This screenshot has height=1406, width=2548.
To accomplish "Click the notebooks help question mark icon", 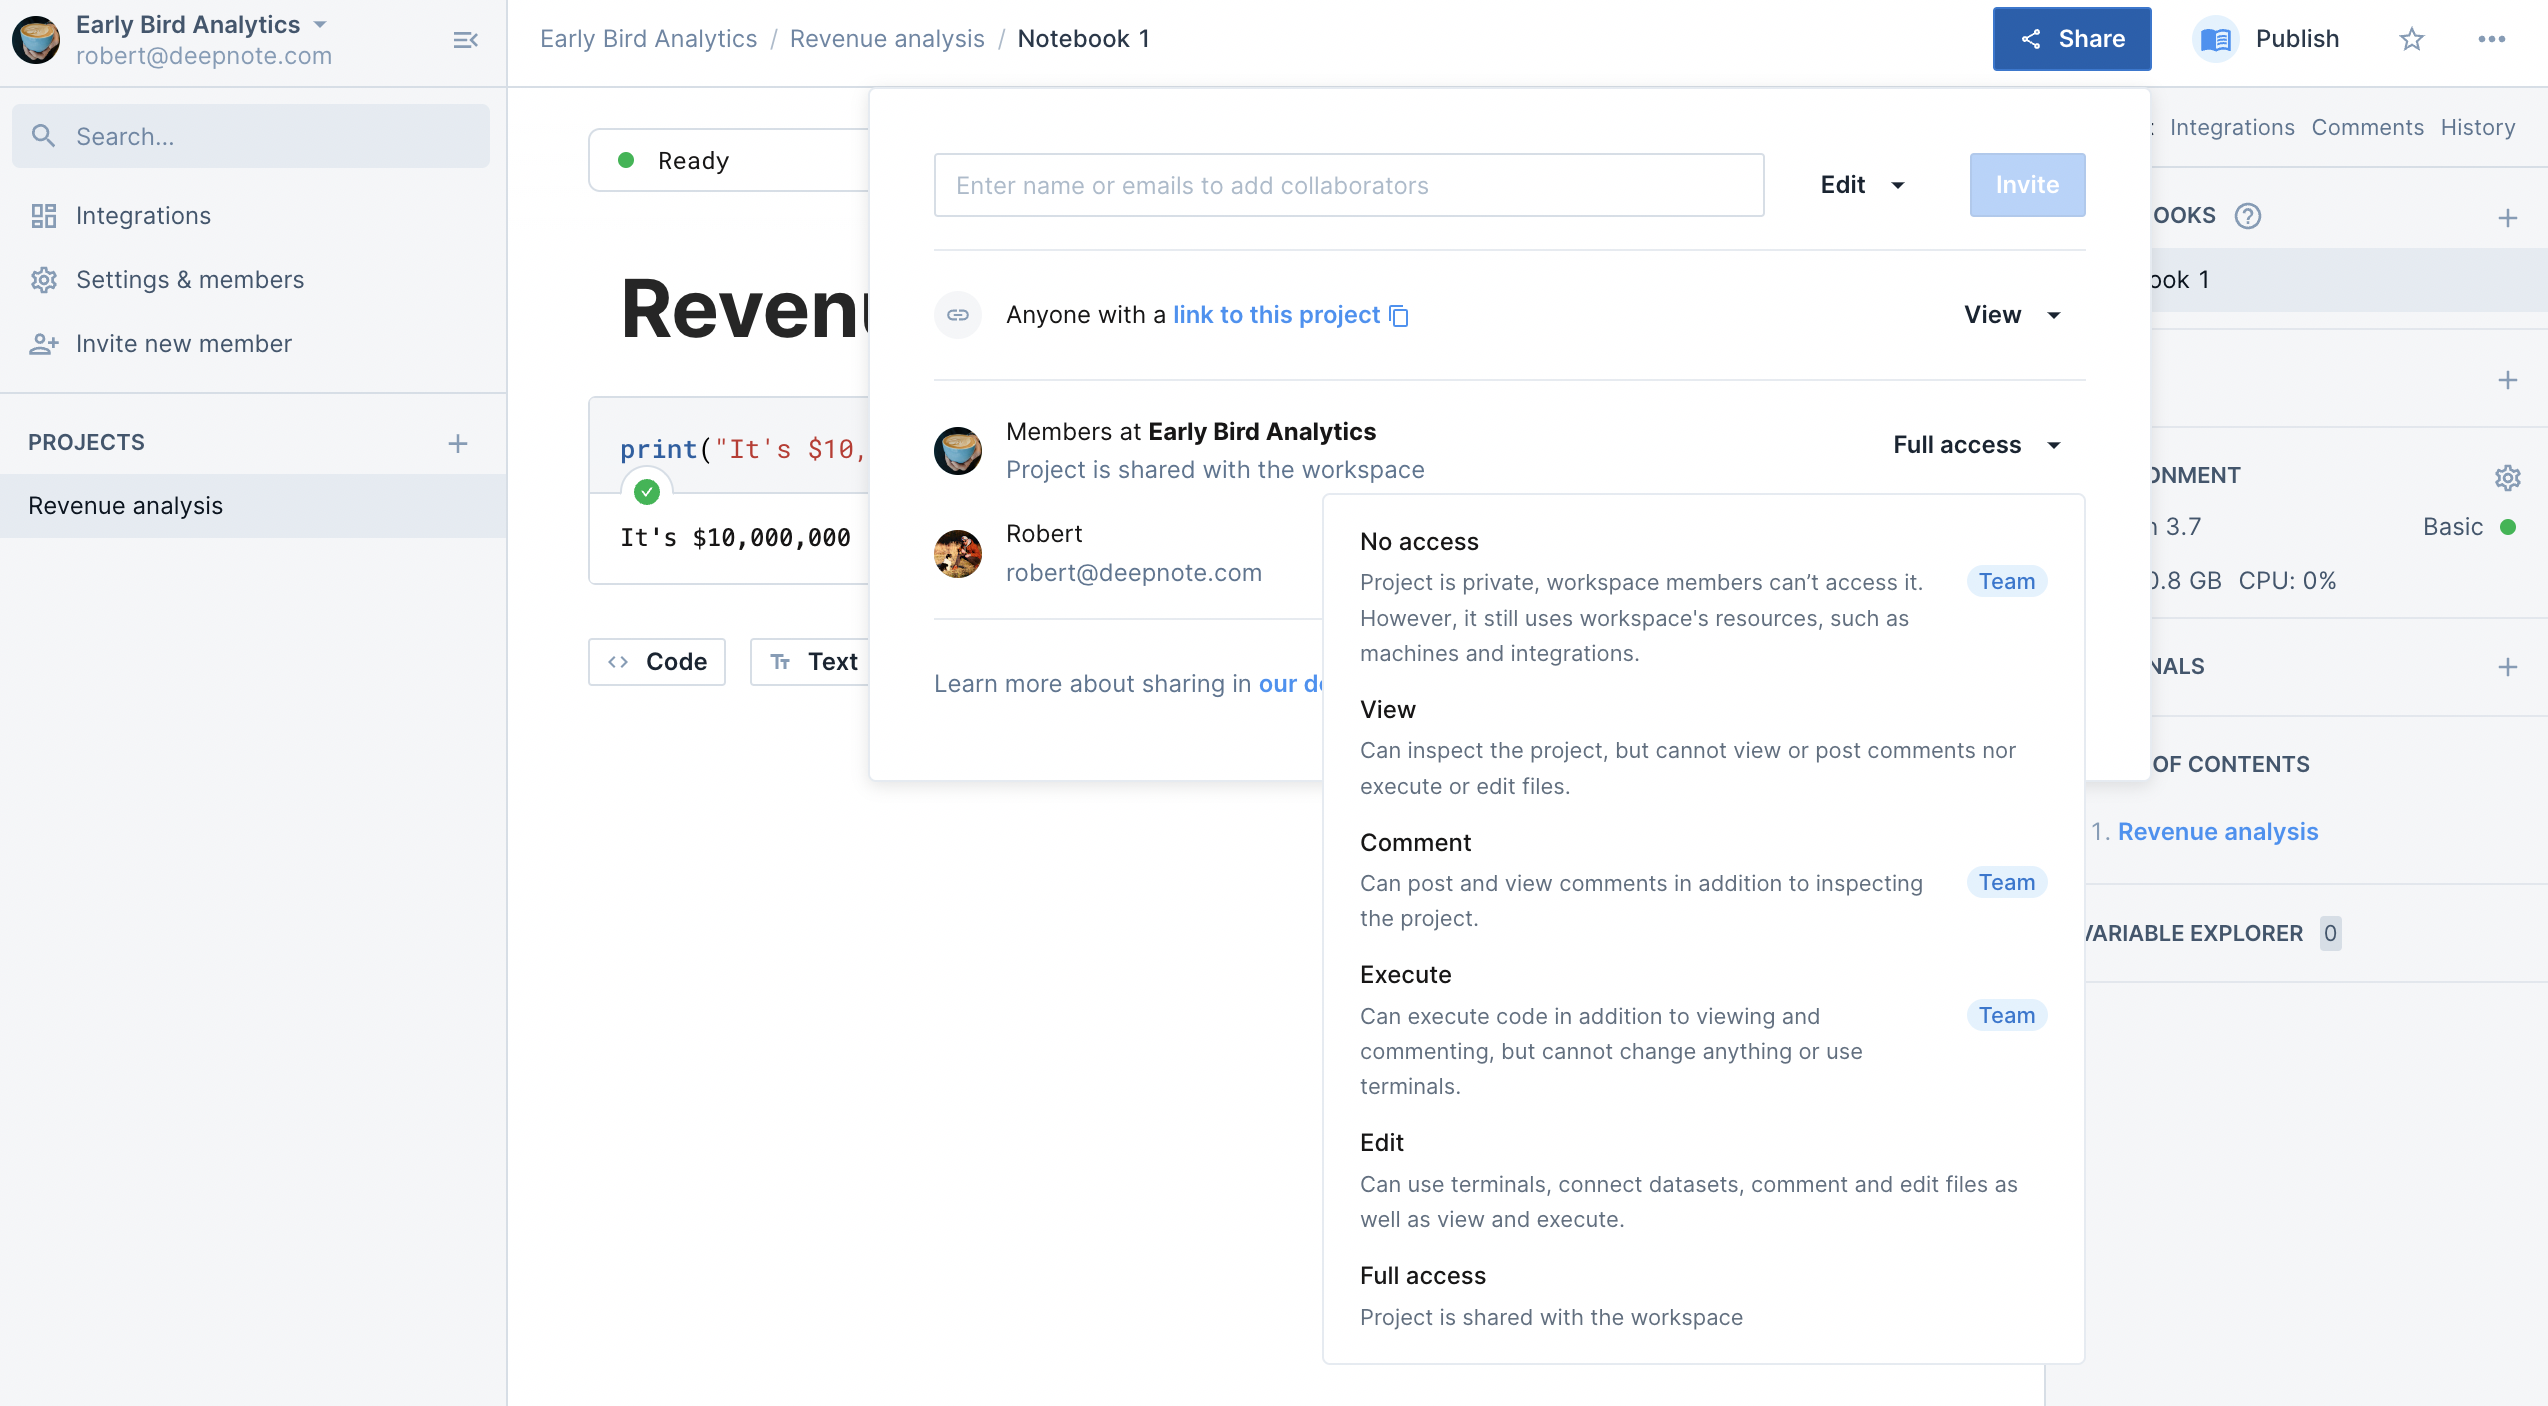I will point(2247,216).
